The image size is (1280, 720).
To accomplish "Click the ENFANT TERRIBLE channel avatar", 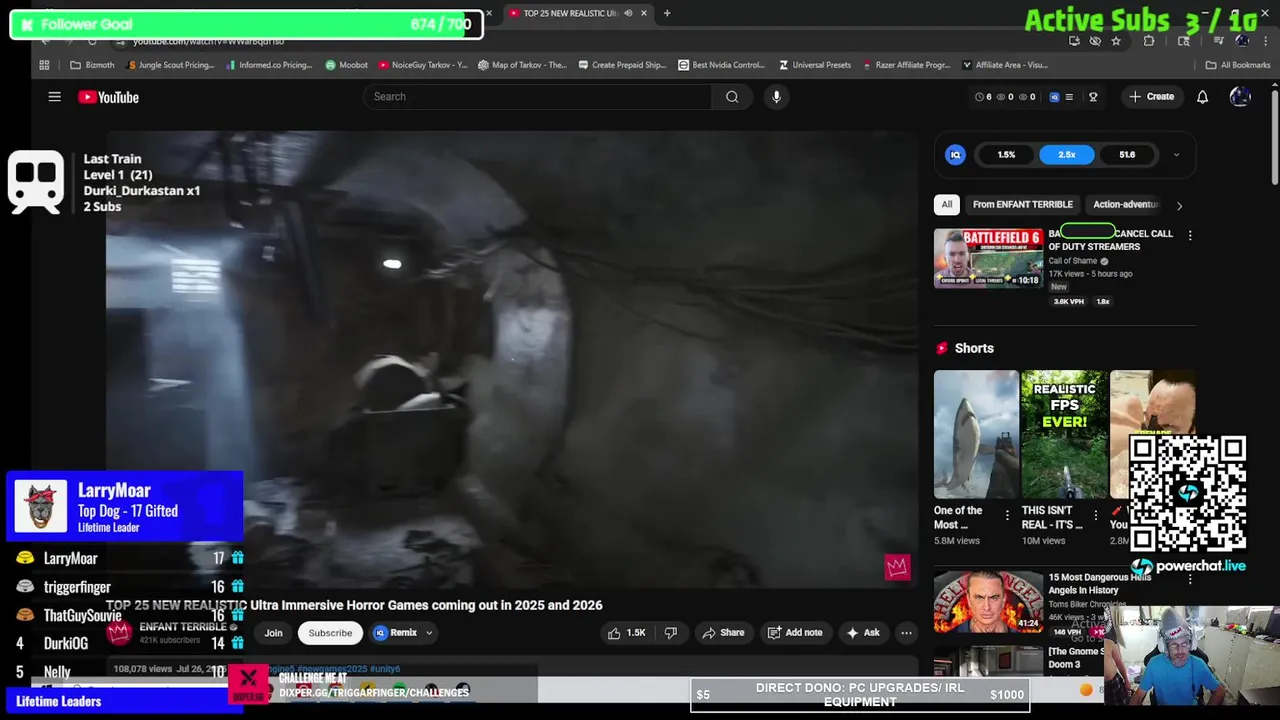I will tap(120, 632).
